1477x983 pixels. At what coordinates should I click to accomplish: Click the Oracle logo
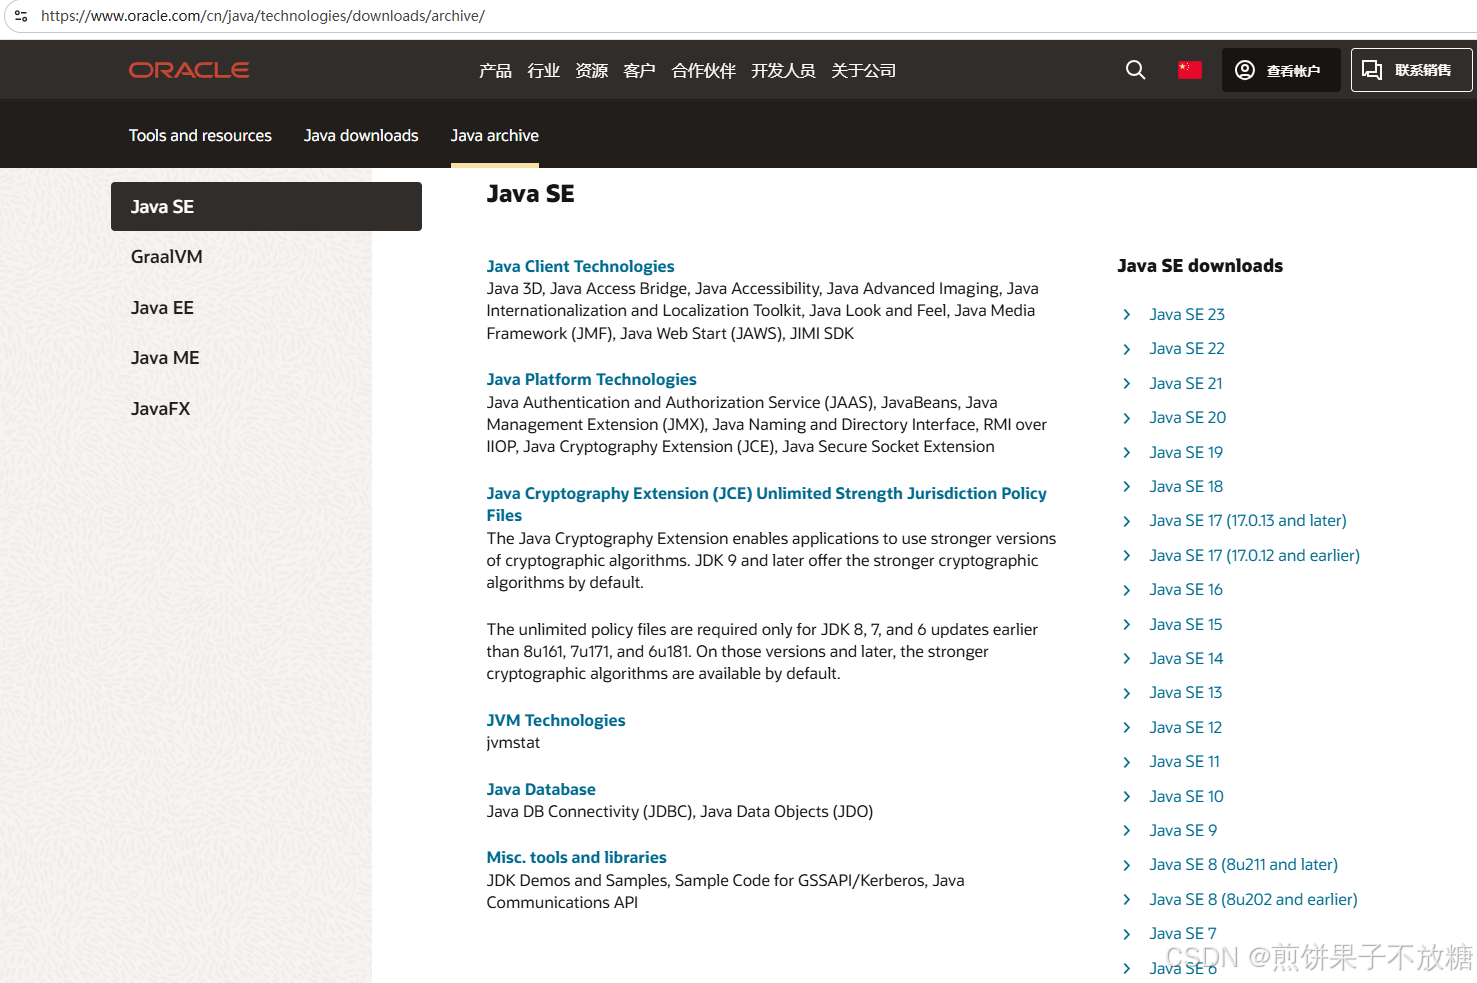point(189,70)
